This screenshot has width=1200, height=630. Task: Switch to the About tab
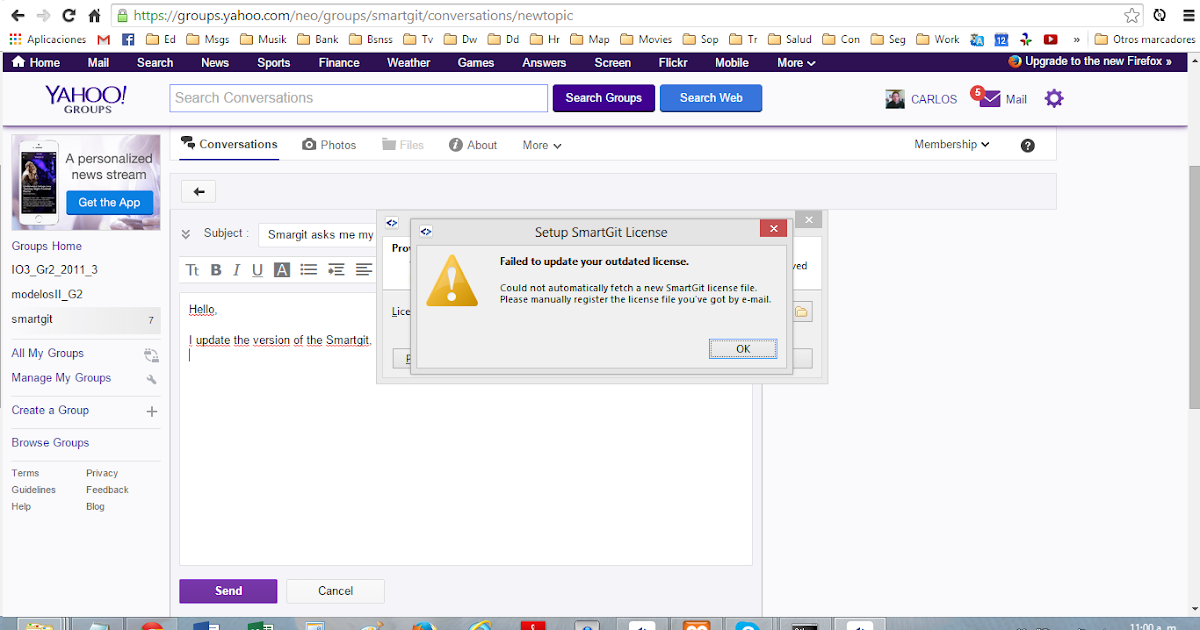(473, 145)
